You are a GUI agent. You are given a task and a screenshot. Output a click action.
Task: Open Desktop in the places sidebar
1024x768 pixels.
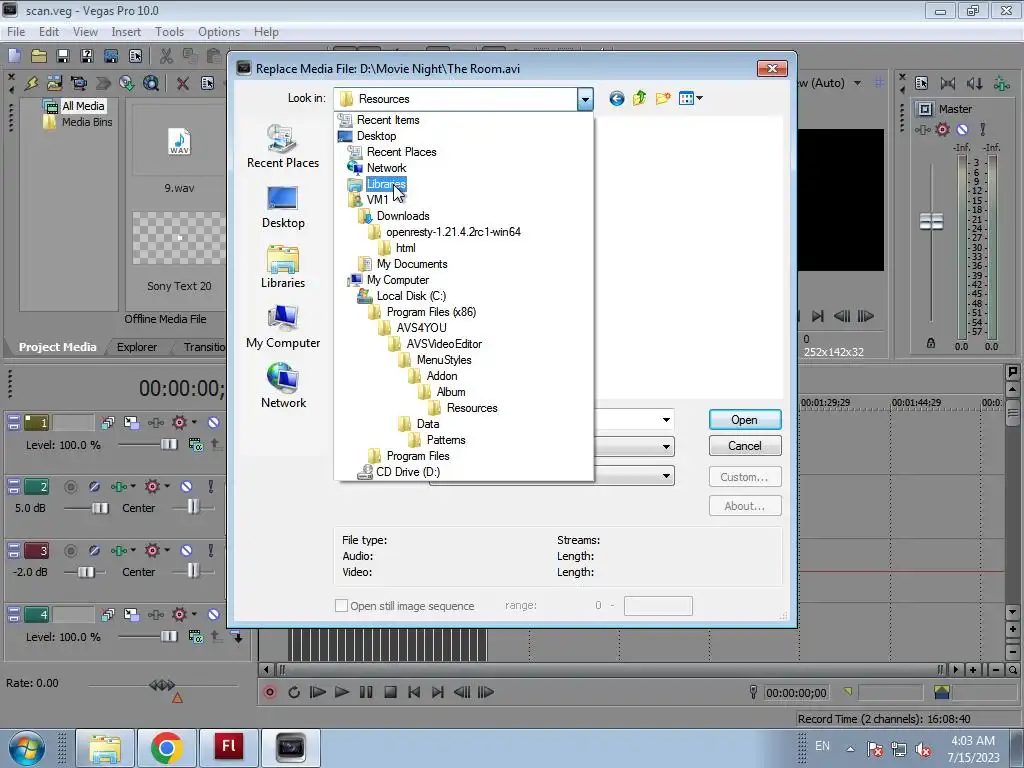(x=283, y=207)
